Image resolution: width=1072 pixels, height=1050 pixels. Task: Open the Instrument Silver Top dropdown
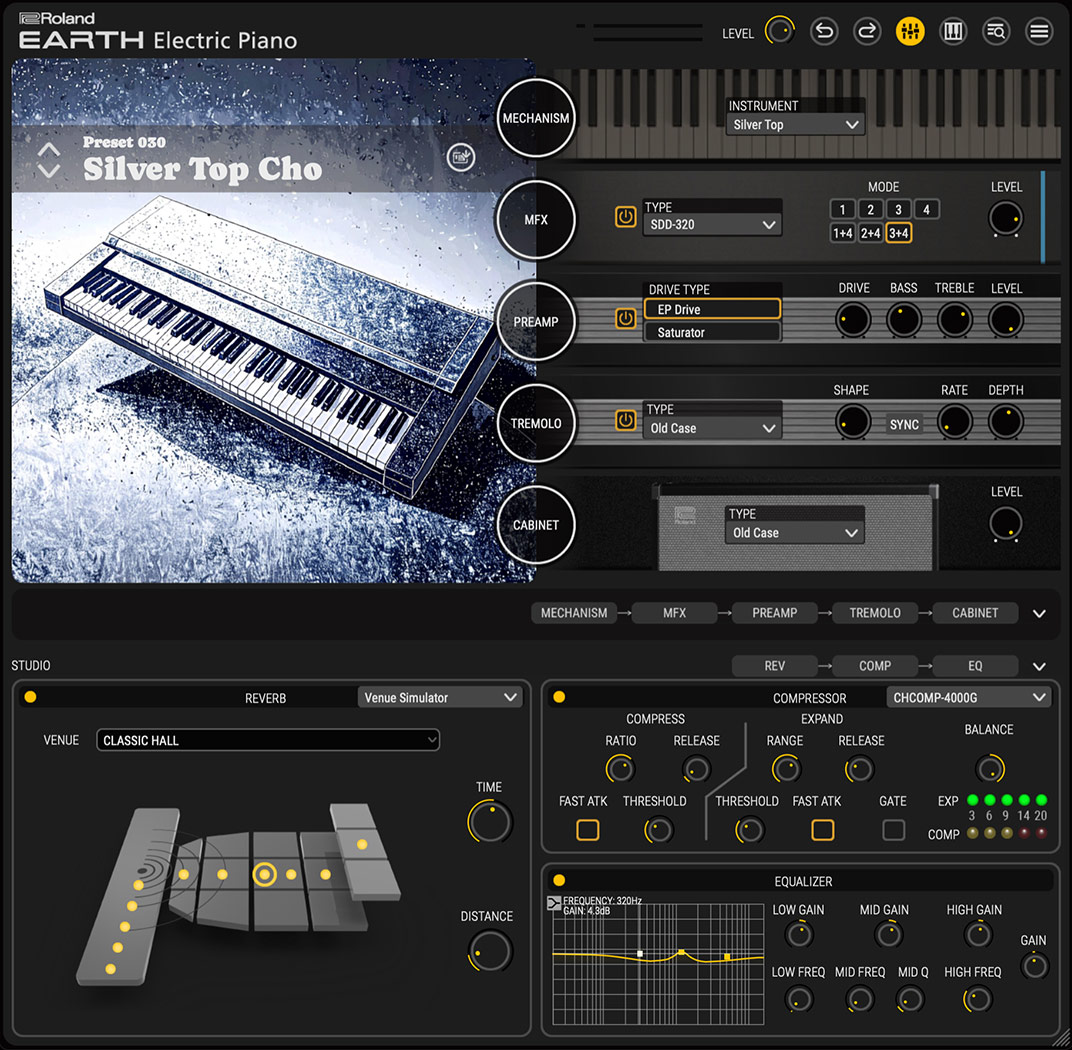(x=795, y=125)
